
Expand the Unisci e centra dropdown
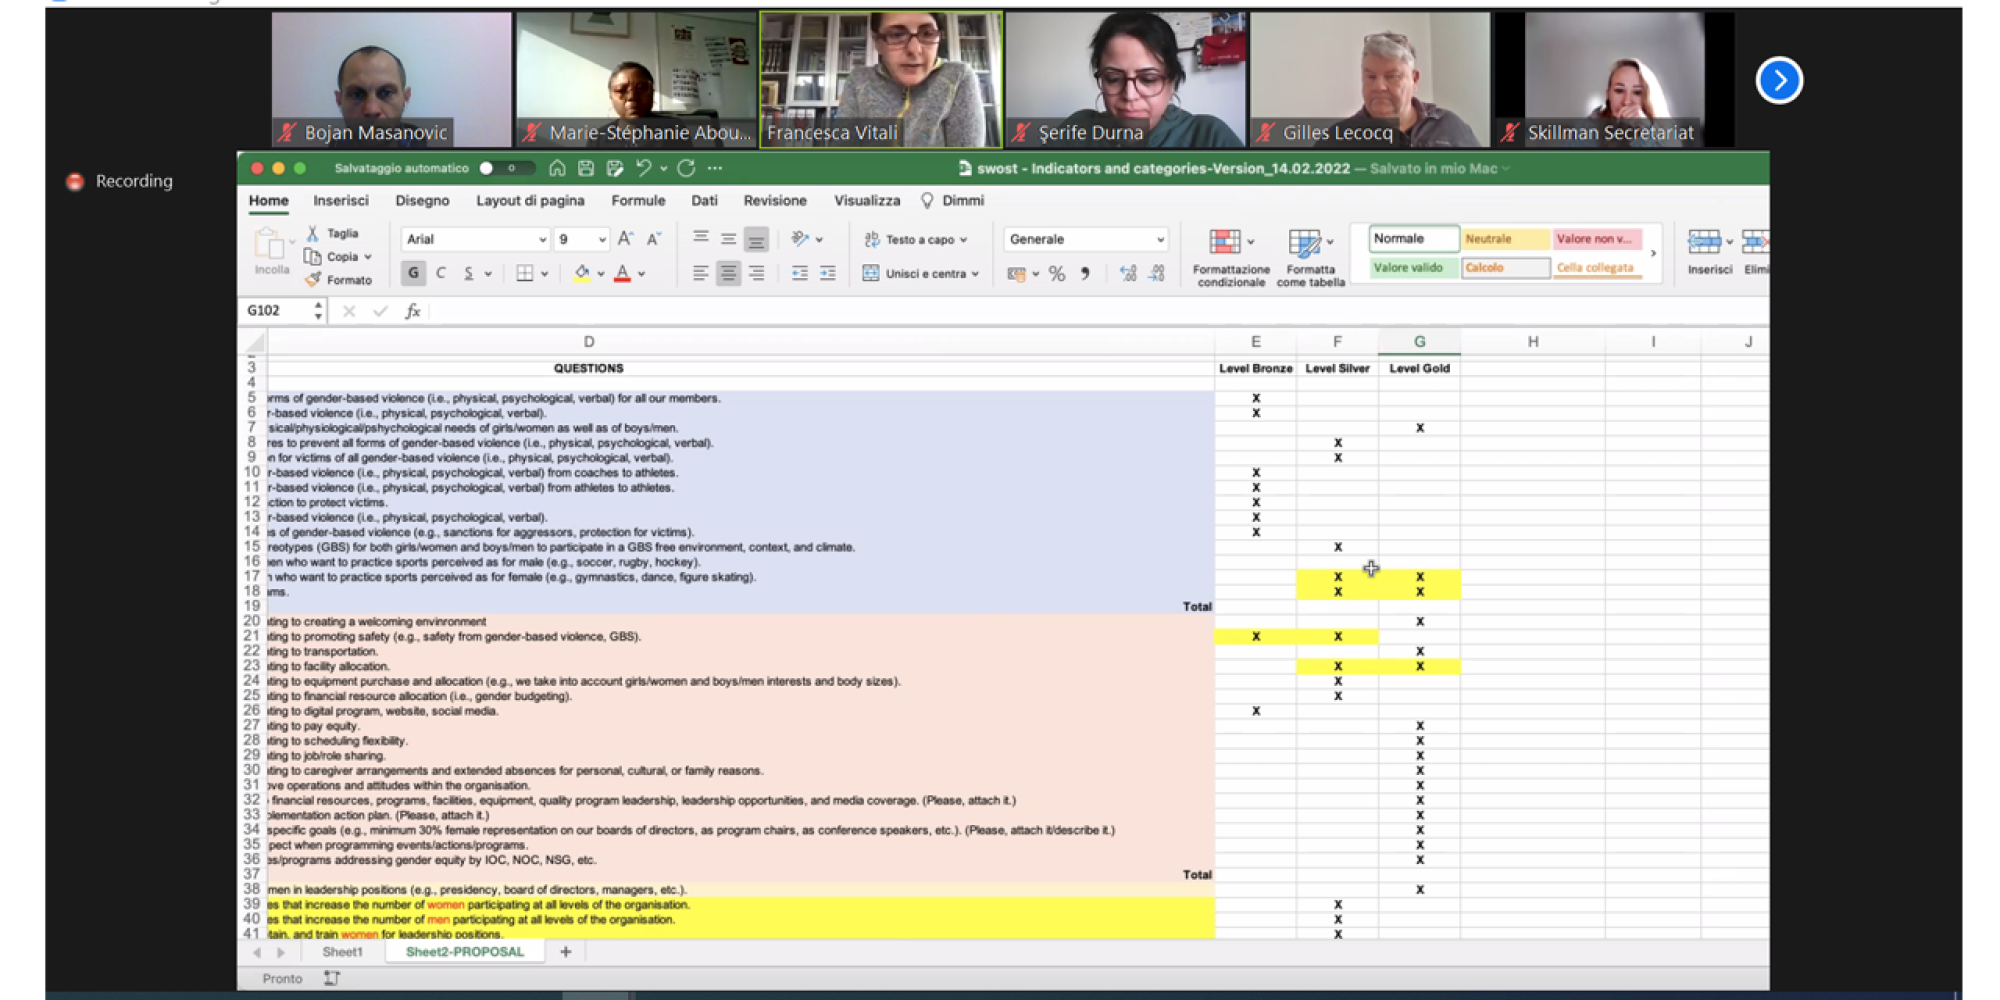click(975, 274)
